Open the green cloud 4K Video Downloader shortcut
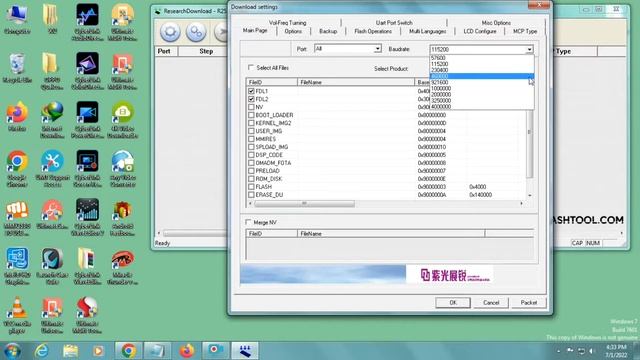Image resolution: width=640 pixels, height=360 pixels. 122,119
